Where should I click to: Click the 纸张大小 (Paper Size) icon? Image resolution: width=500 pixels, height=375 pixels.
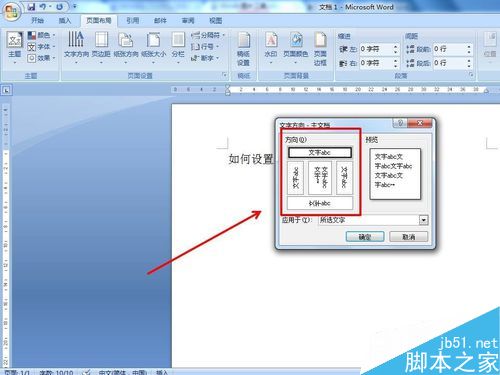pyautogui.click(x=153, y=47)
